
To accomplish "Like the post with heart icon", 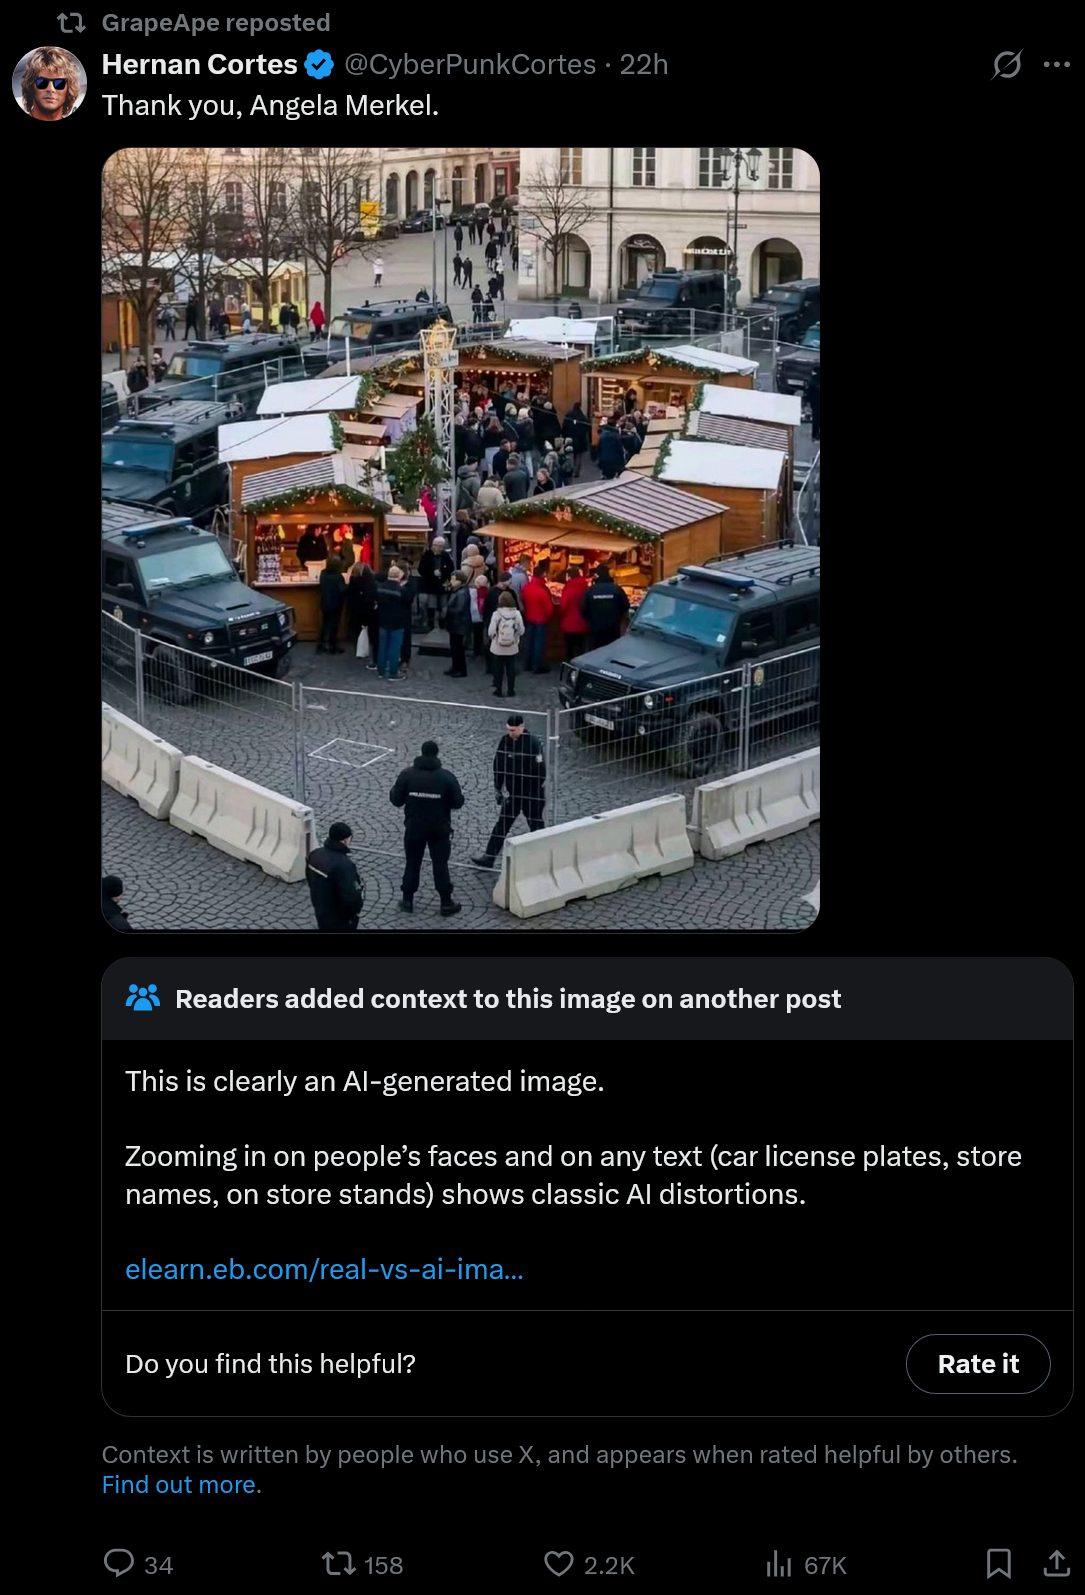I will tap(559, 1563).
